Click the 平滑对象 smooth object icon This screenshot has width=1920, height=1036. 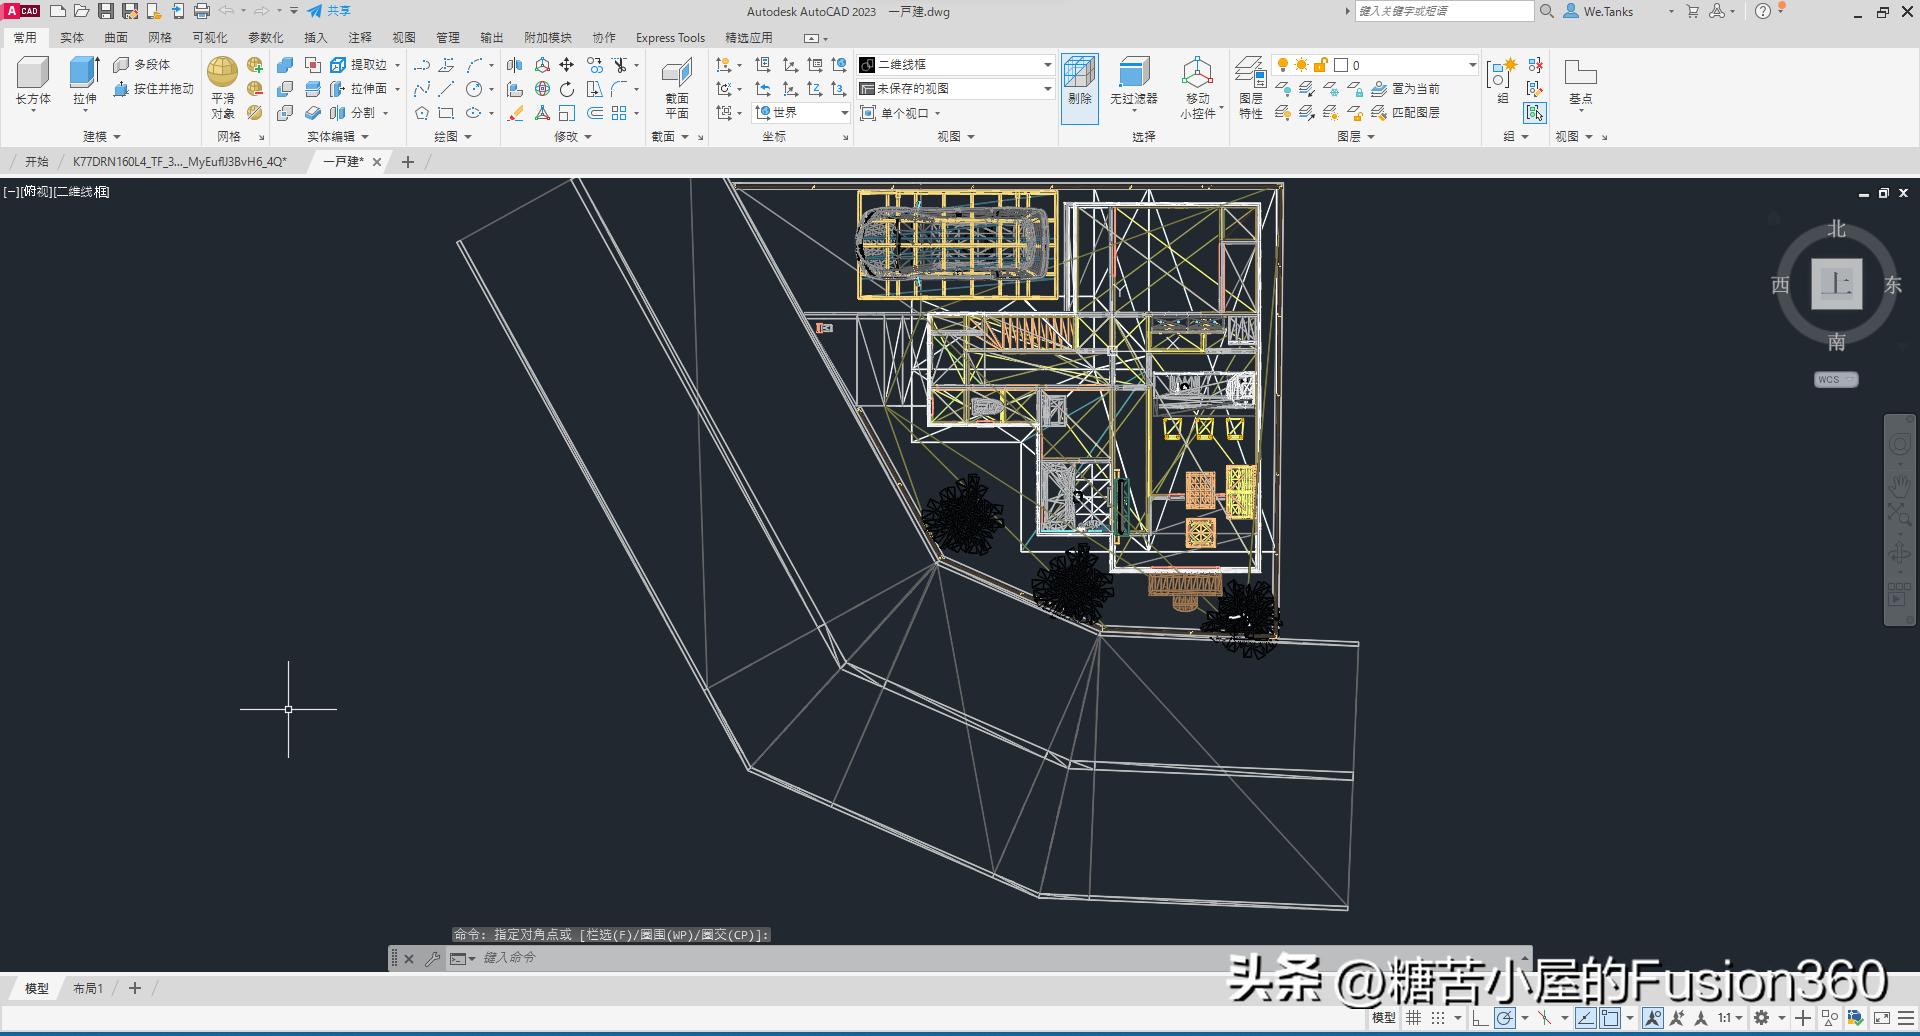coord(222,72)
